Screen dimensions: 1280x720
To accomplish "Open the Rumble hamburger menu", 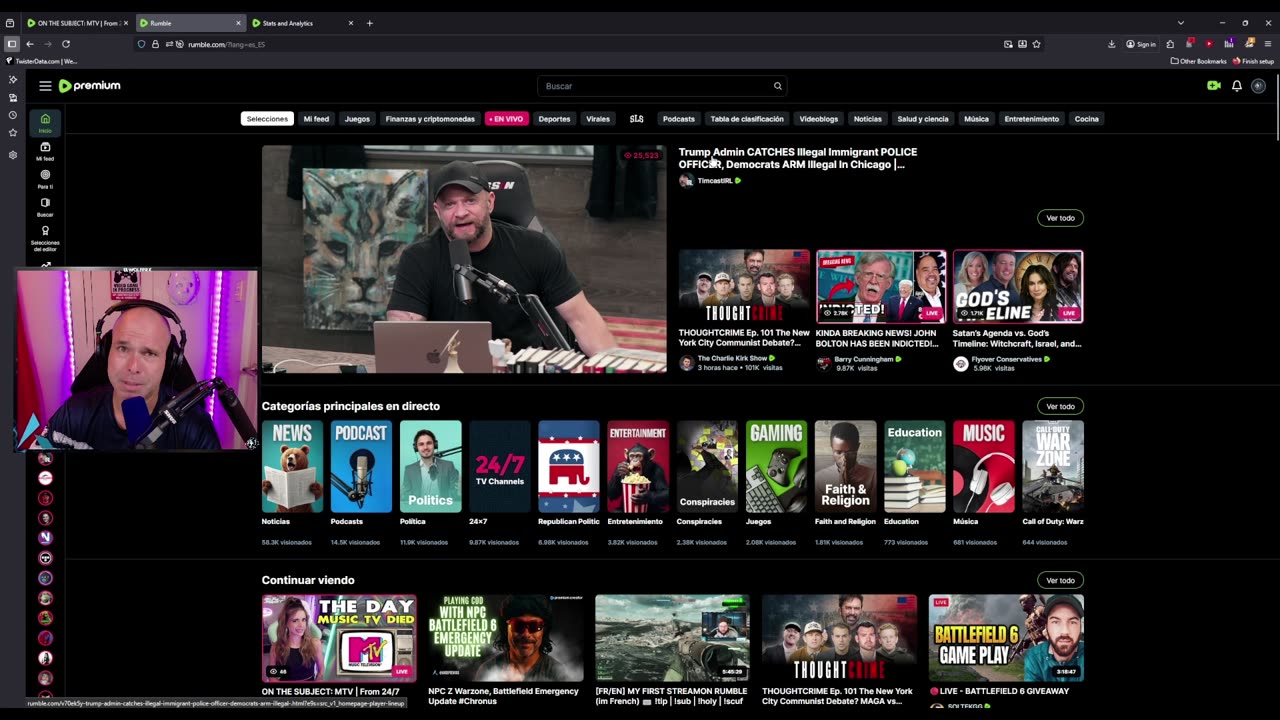I will click(x=45, y=86).
